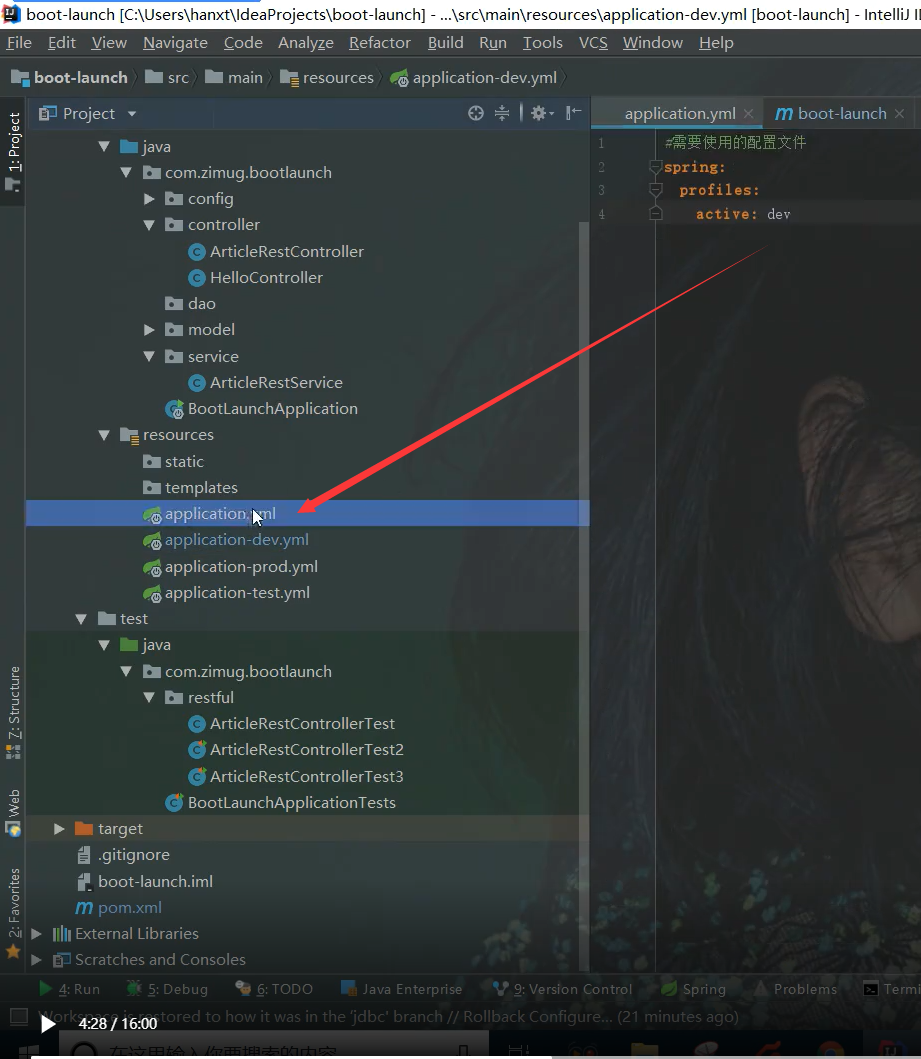Open the Build menu
921x1059 pixels.
(x=446, y=43)
